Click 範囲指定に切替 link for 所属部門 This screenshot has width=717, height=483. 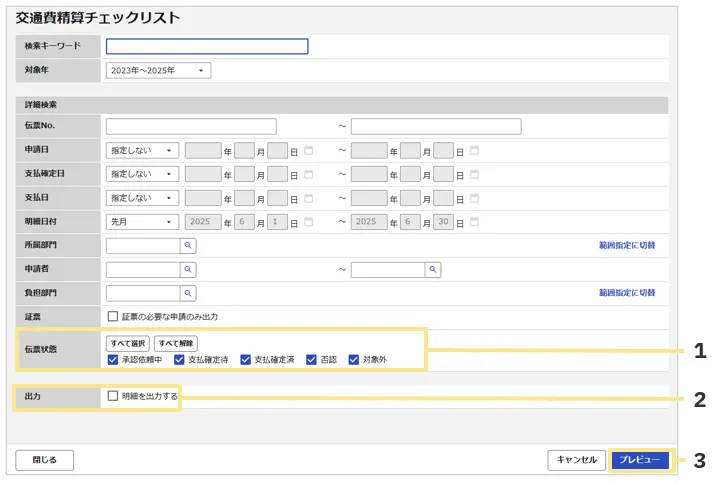(x=627, y=245)
